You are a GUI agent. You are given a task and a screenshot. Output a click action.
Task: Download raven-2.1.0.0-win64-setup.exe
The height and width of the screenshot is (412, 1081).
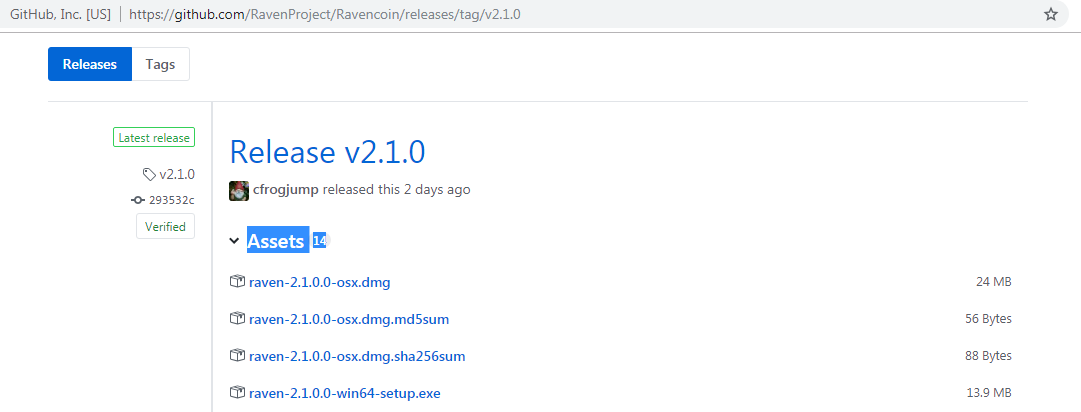point(344,394)
